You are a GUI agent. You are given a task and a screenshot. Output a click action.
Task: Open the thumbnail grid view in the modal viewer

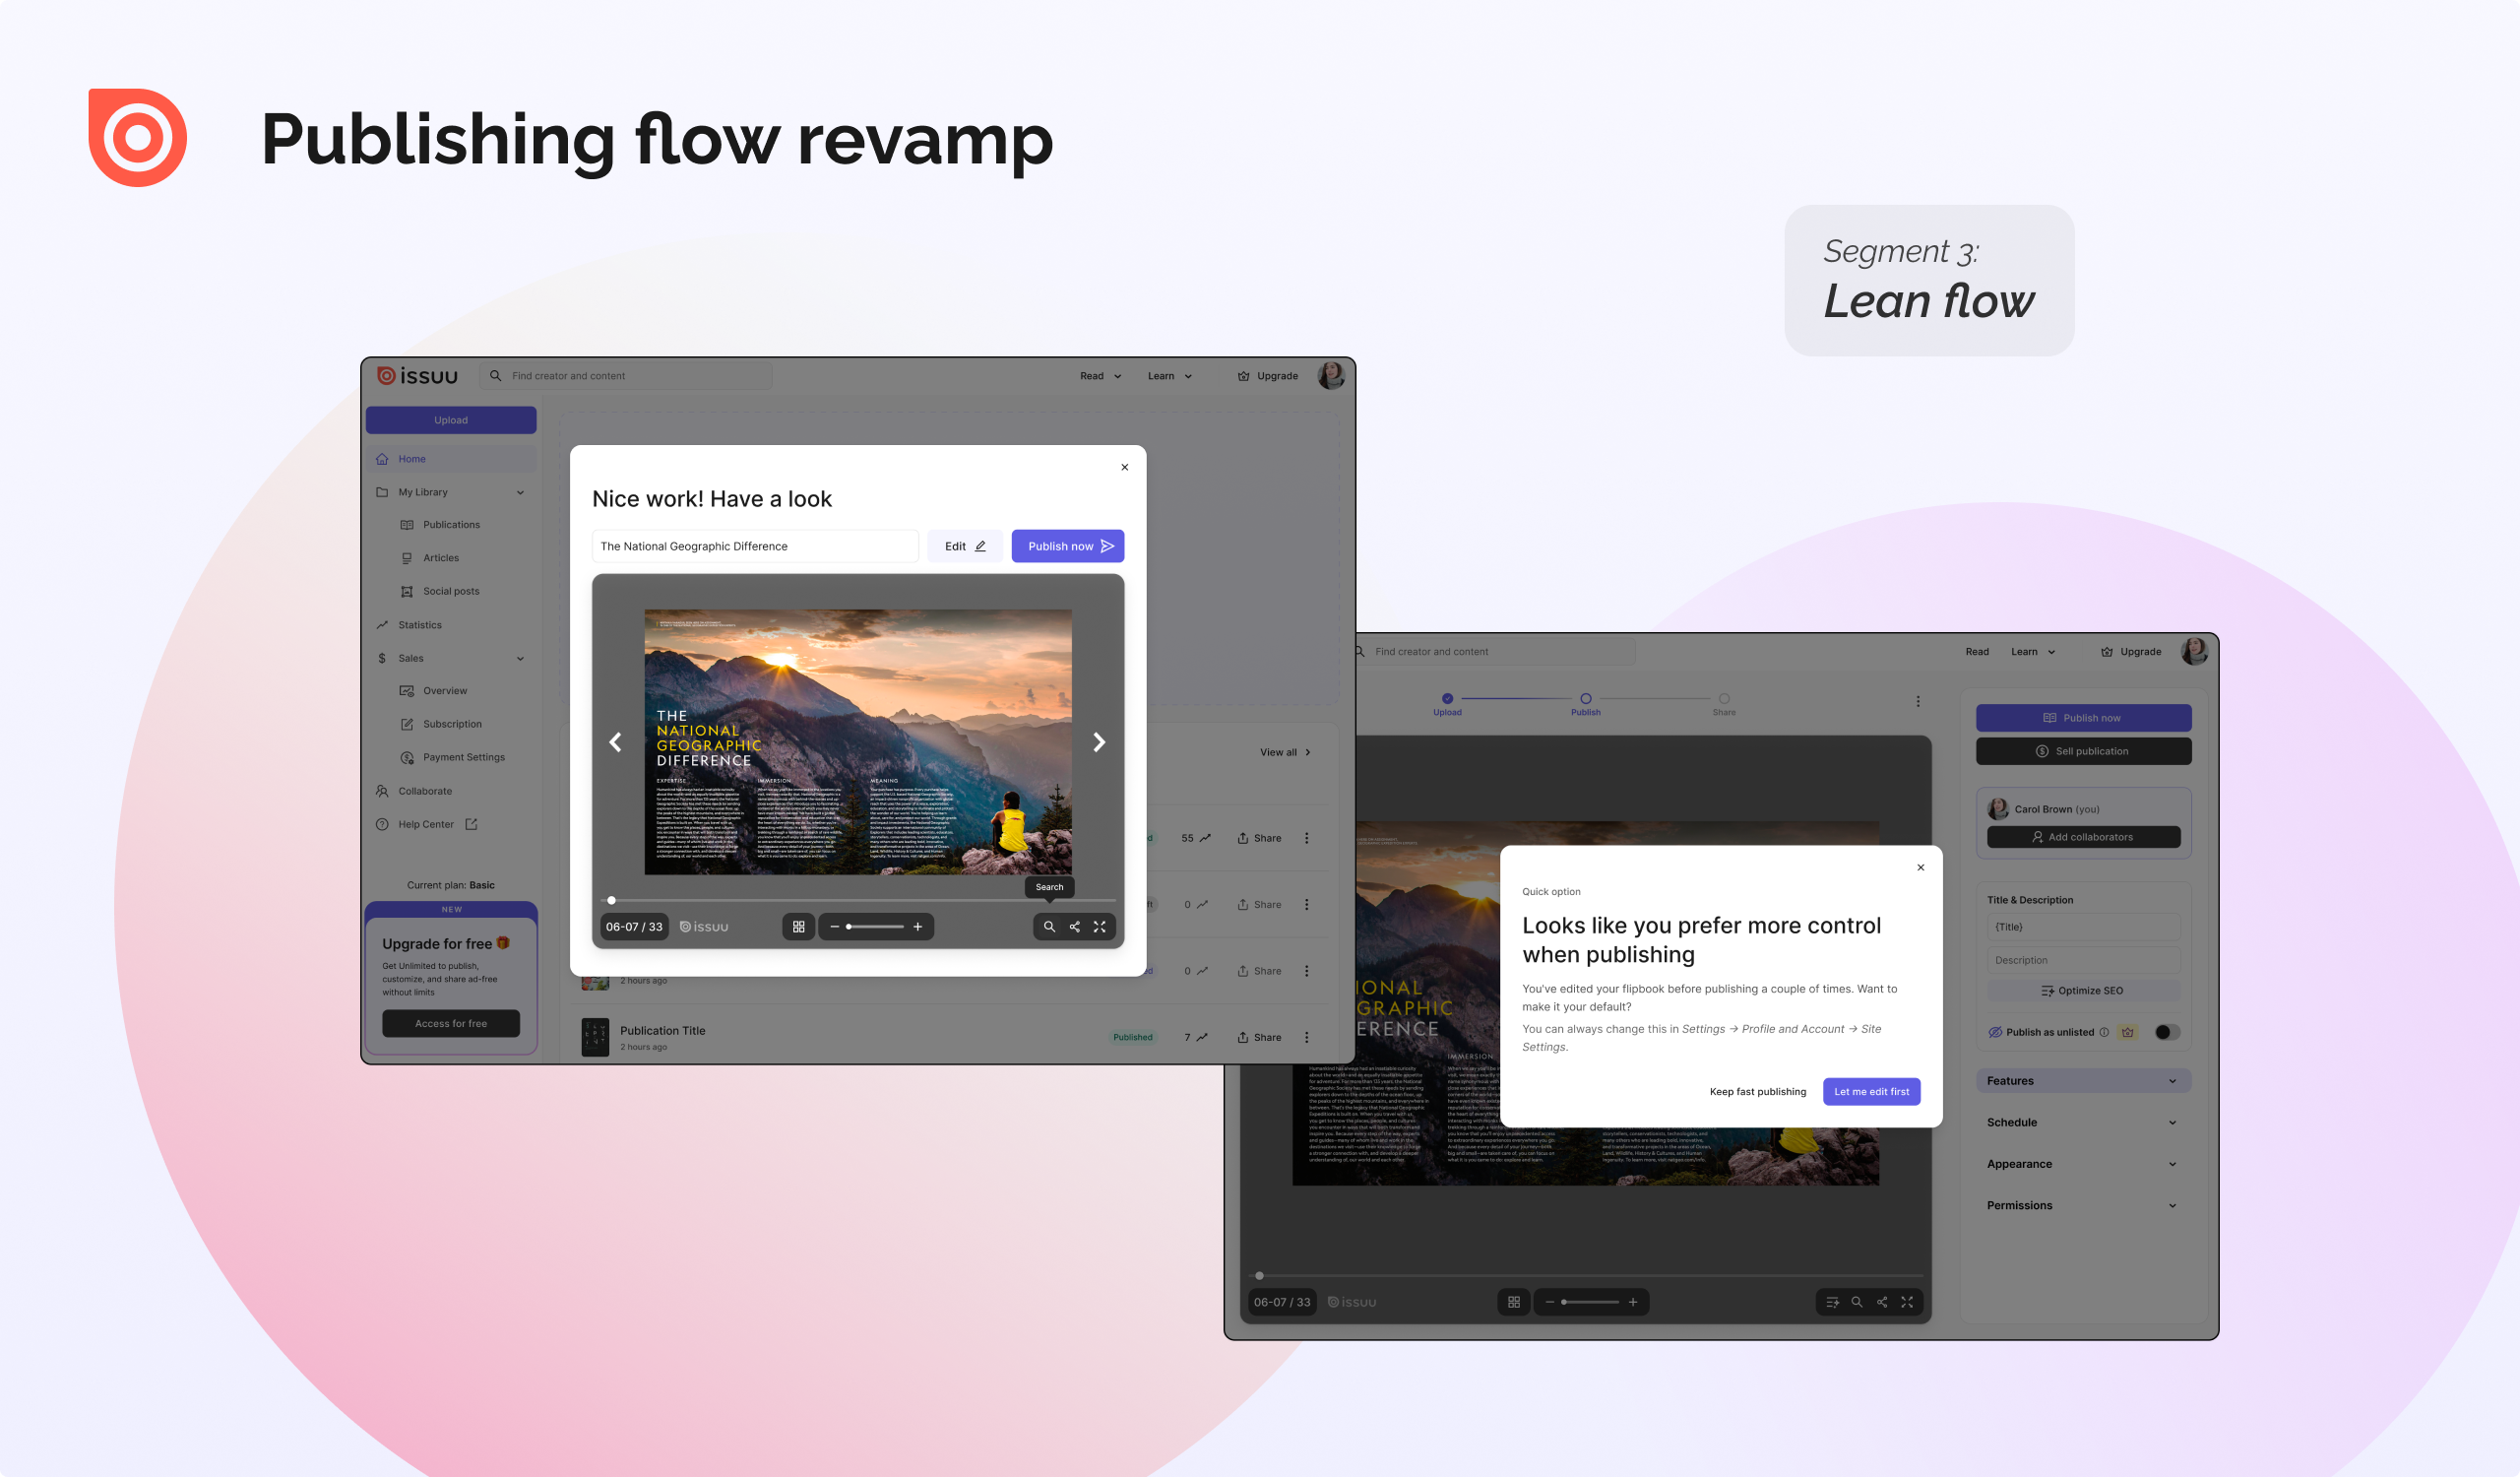pos(798,927)
